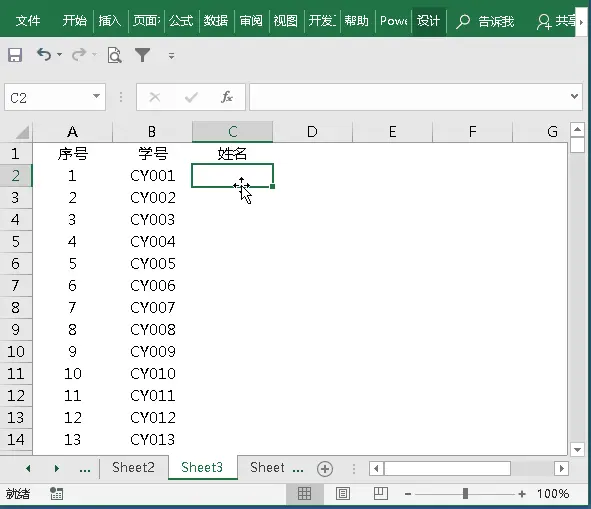Screen dimensions: 591x509
Task: Add a new sheet with plus icon
Action: click(x=325, y=469)
